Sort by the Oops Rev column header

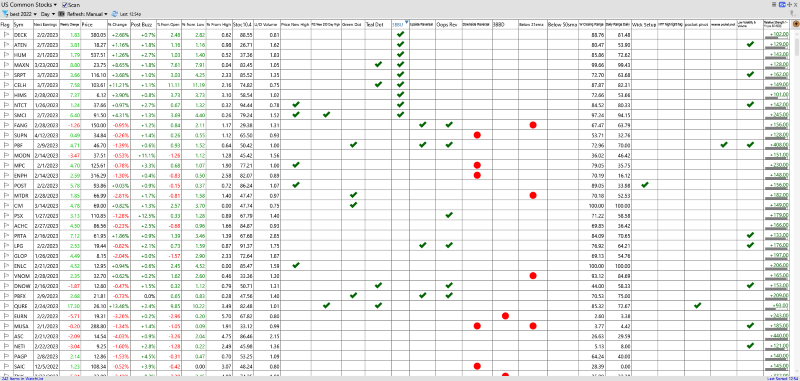pyautogui.click(x=448, y=24)
